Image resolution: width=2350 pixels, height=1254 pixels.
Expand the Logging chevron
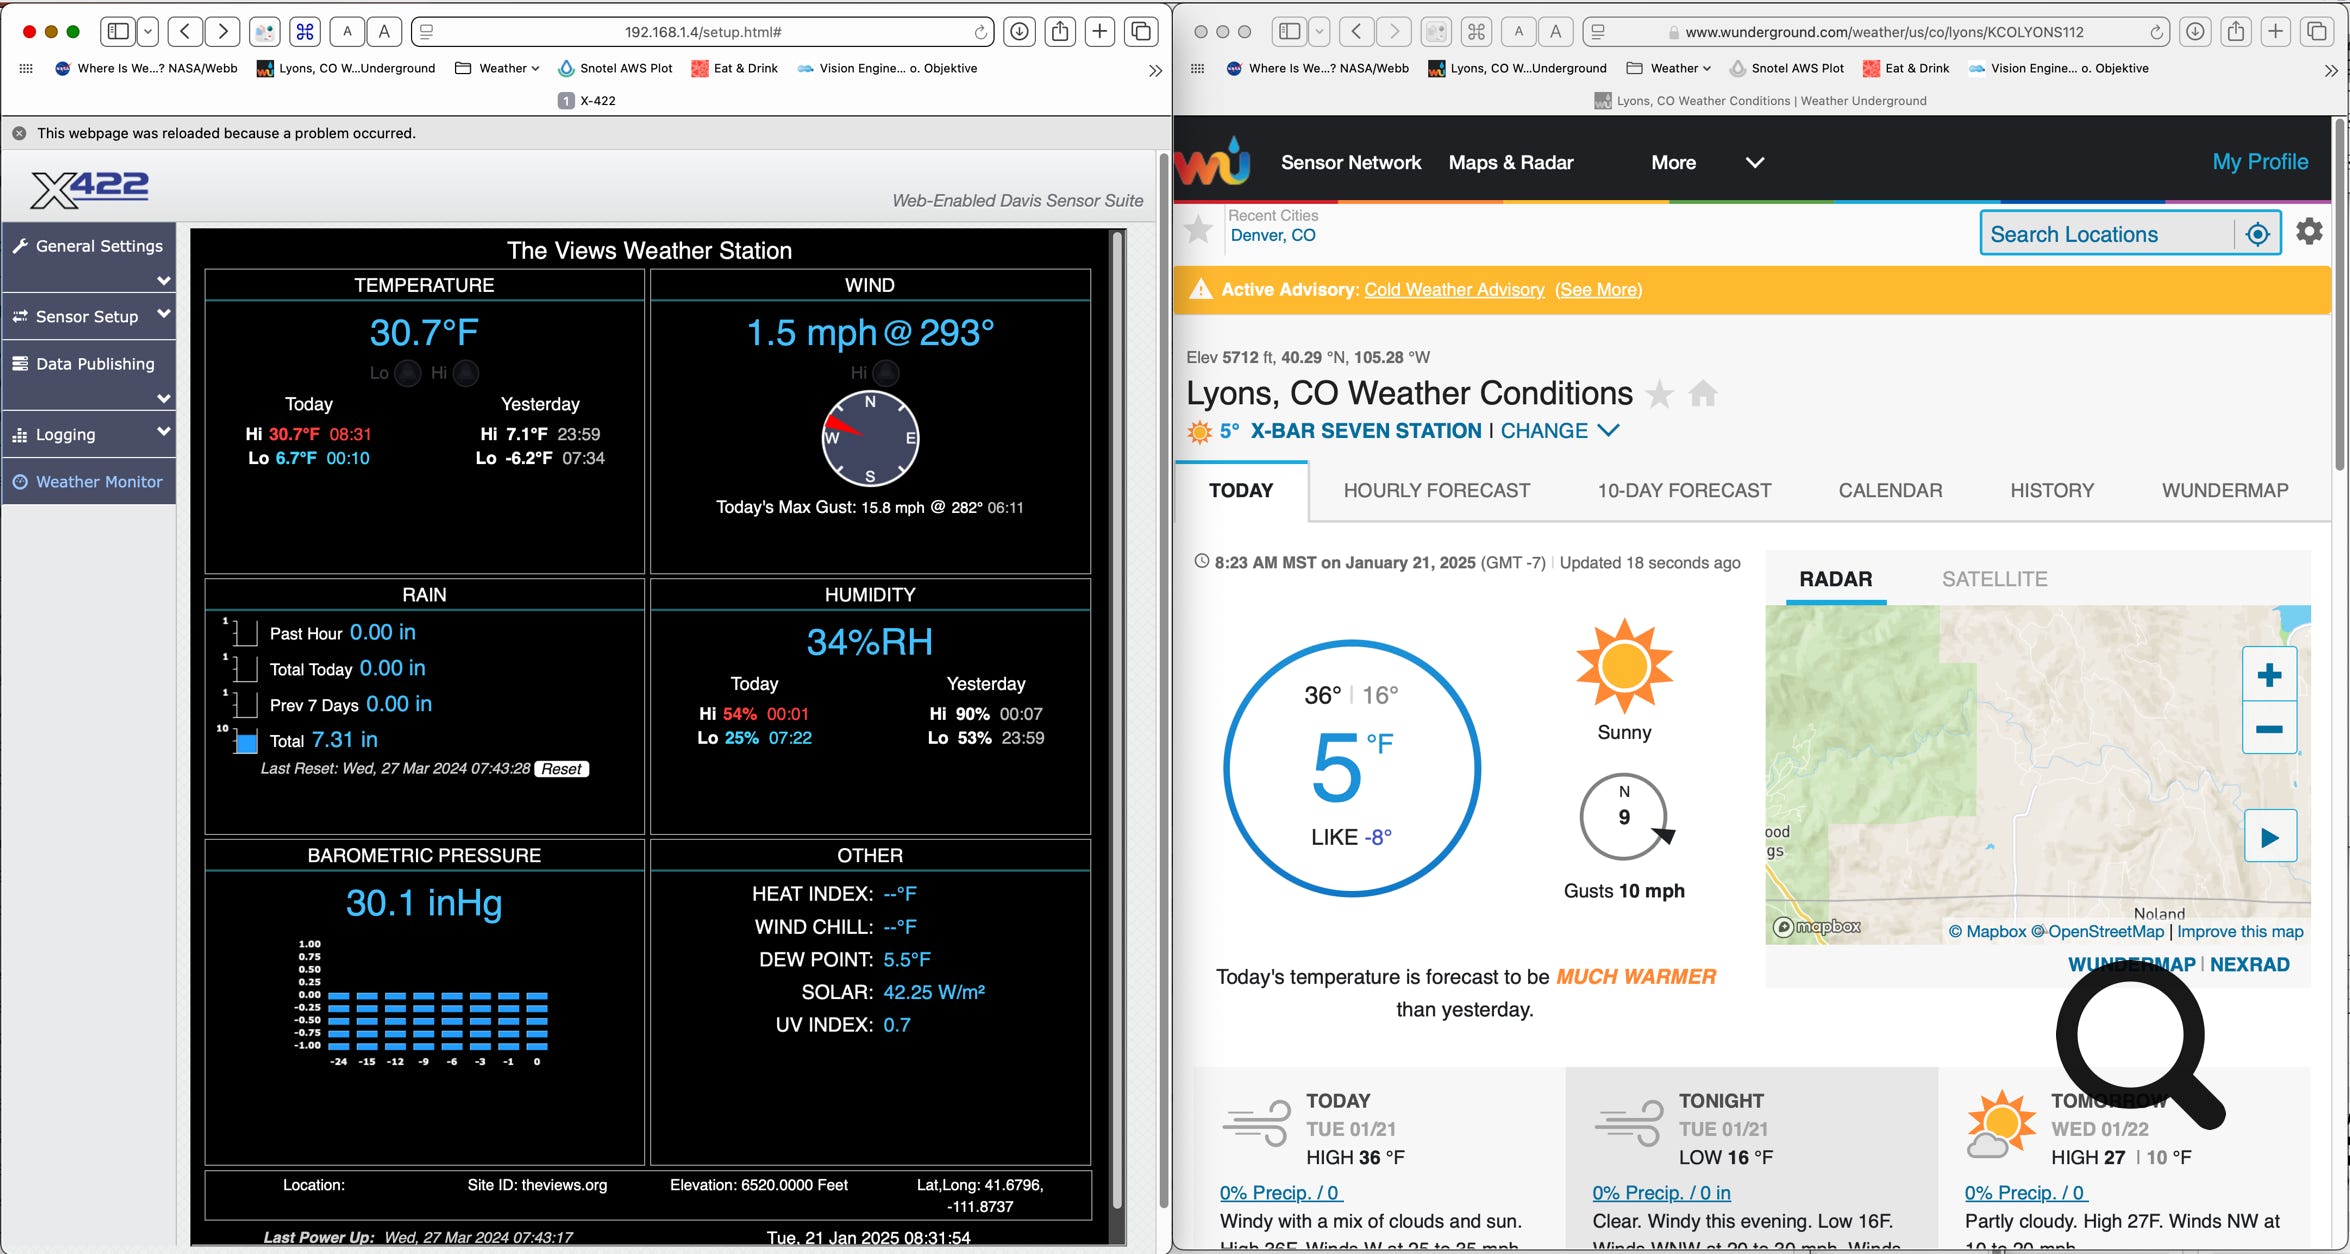(164, 432)
